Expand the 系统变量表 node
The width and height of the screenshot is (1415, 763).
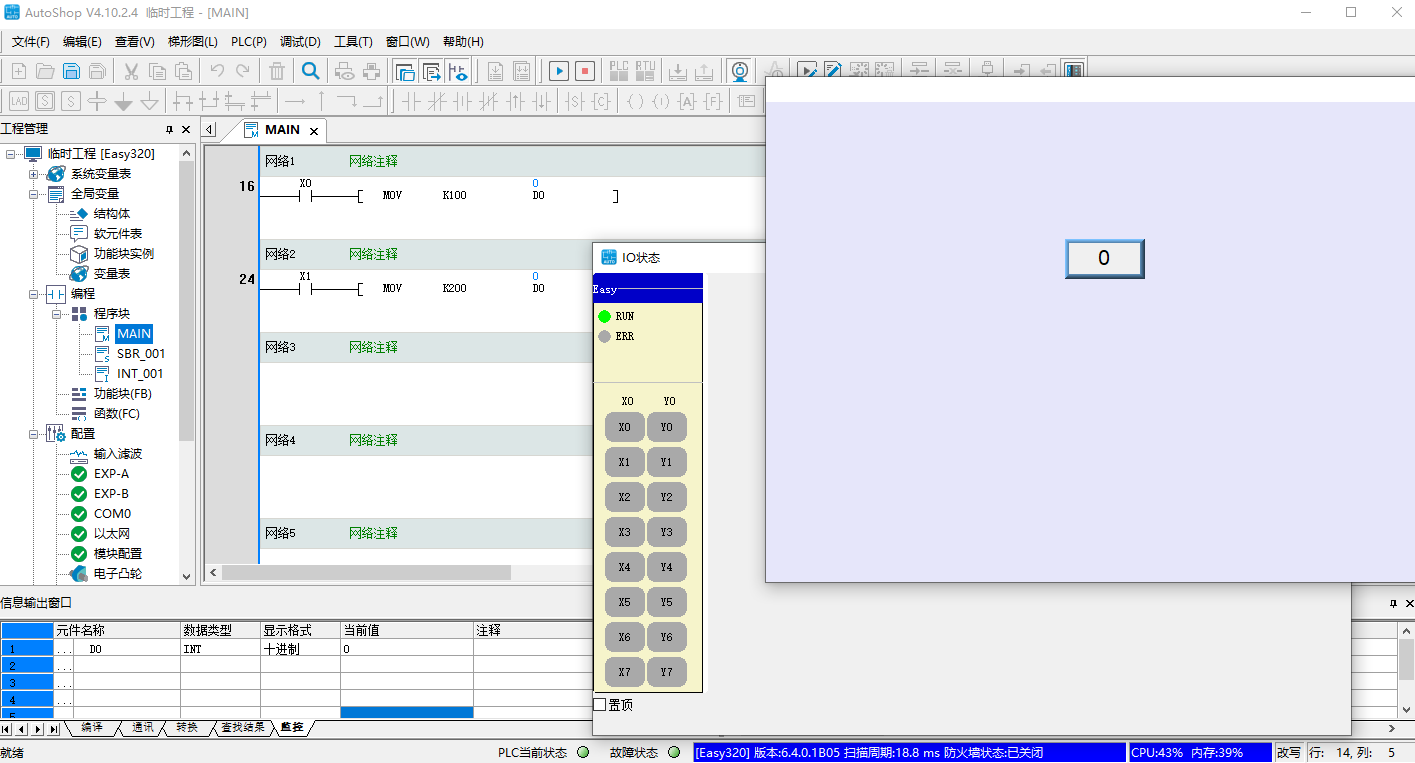click(x=33, y=174)
